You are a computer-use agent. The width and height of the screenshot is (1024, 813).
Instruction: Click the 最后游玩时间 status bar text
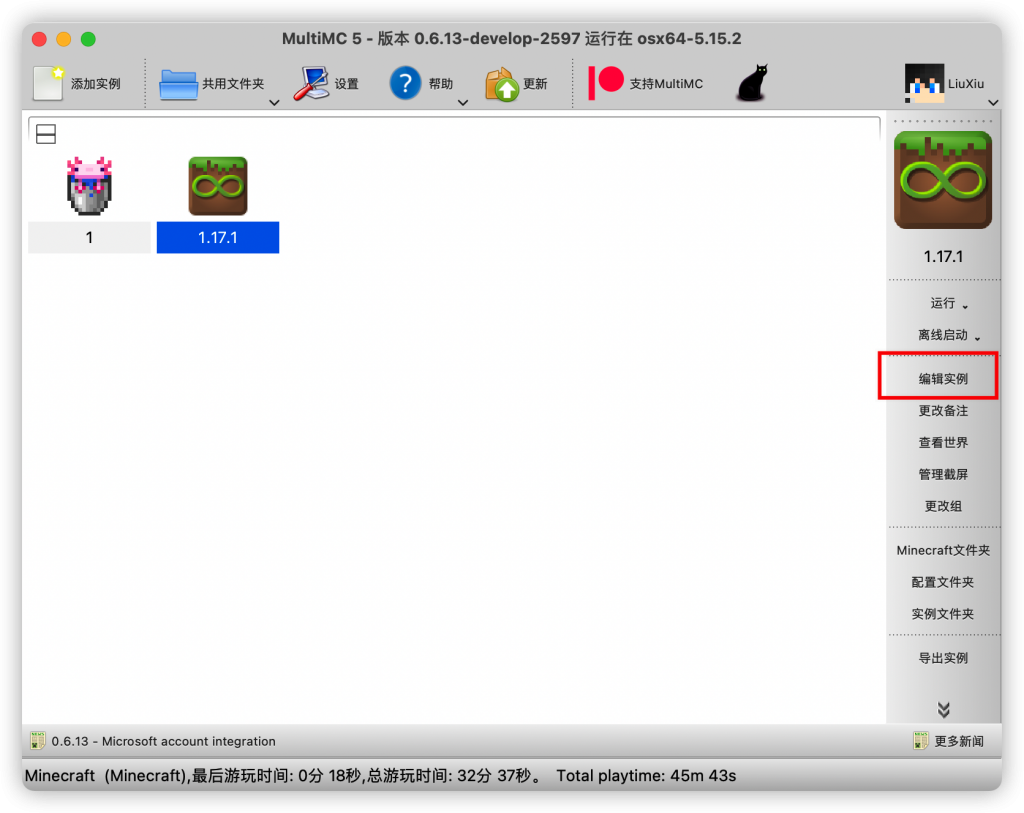[x=276, y=776]
